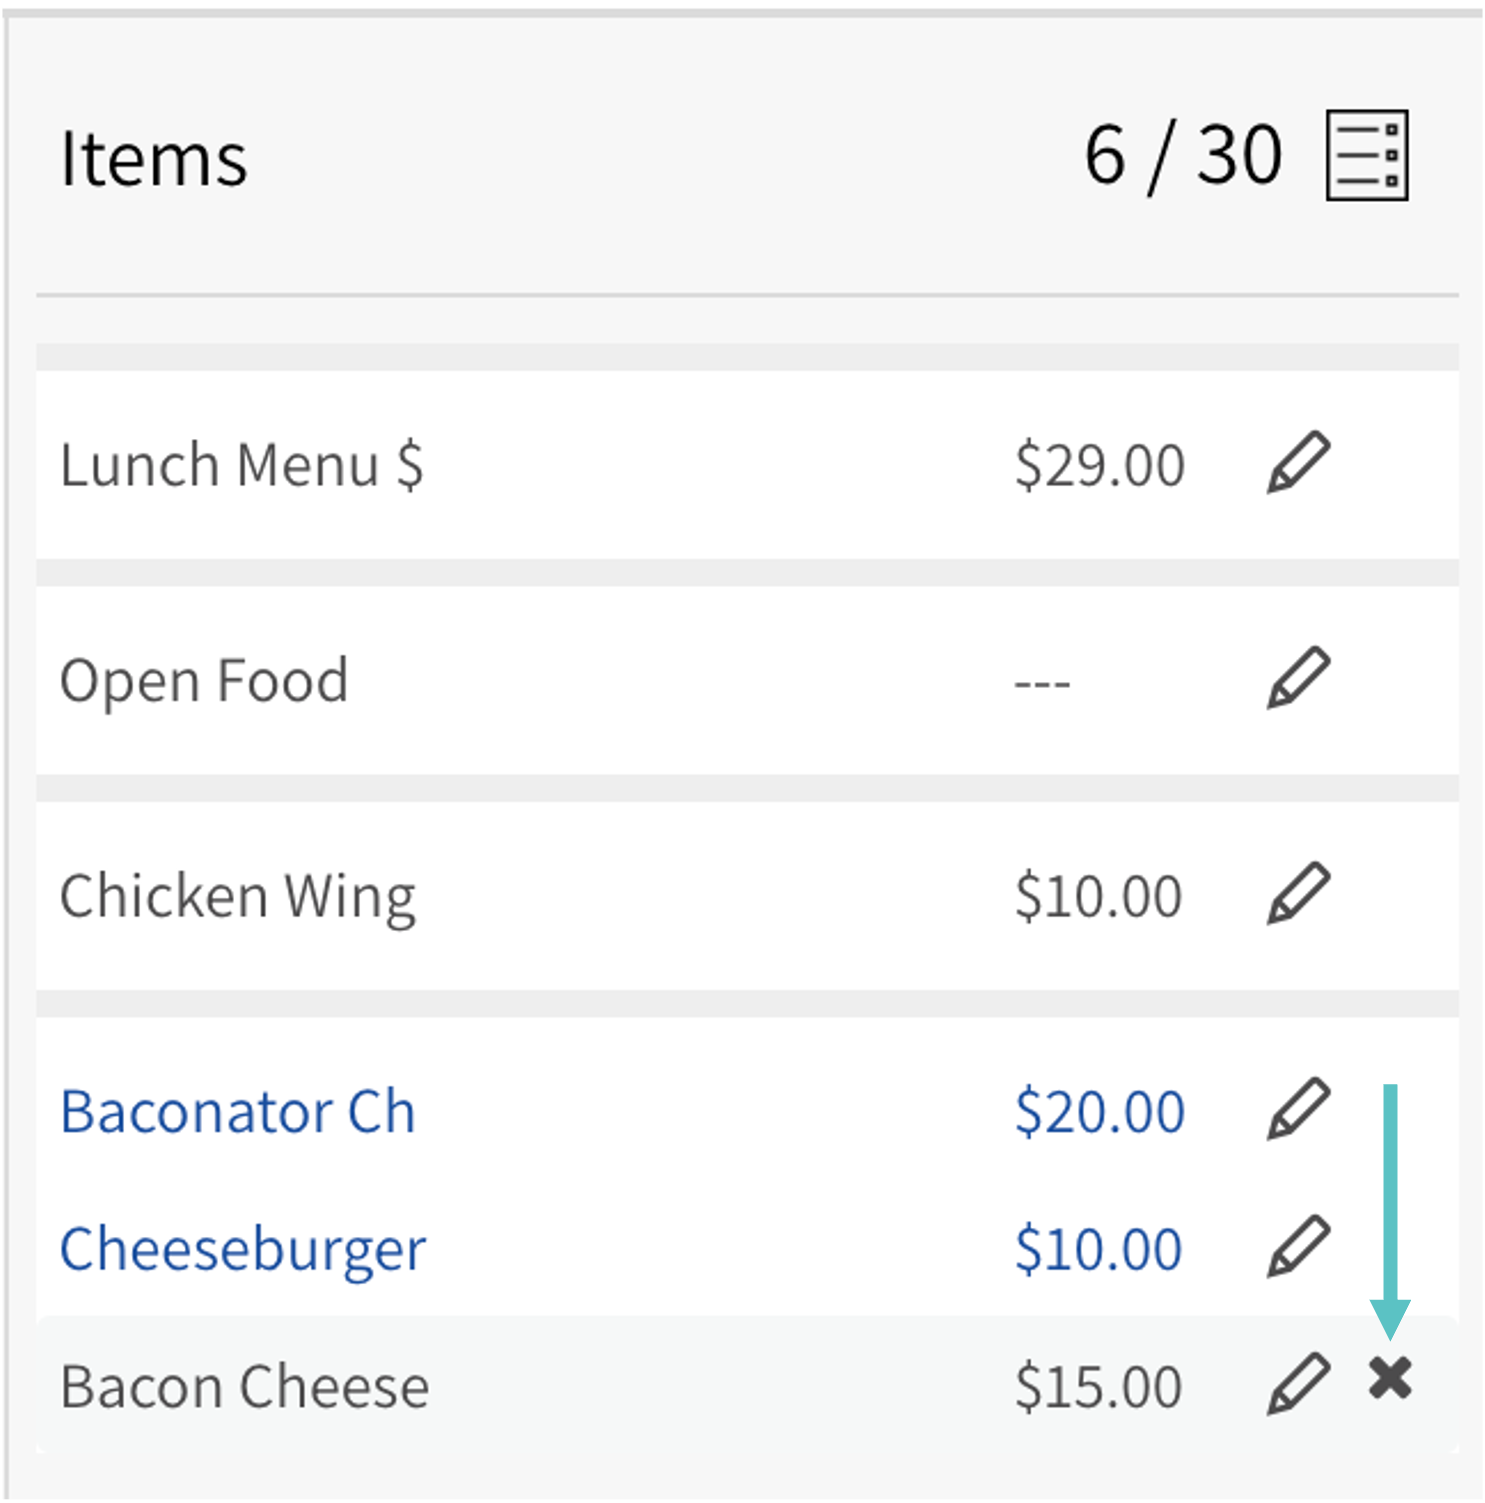The width and height of the screenshot is (1485, 1503).
Task: Click the $10.00 Cheeseburger price
Action: 1098,1250
